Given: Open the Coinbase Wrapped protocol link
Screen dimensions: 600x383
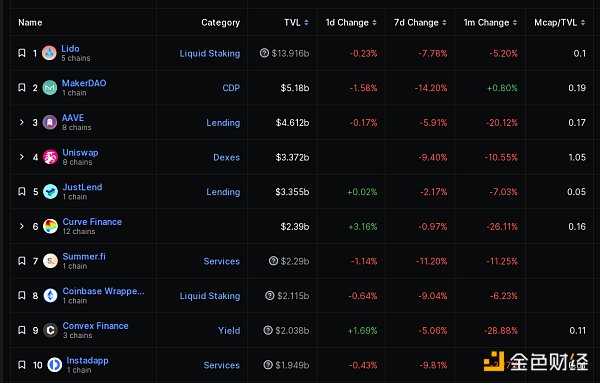Looking at the screenshot, I should point(103,291).
